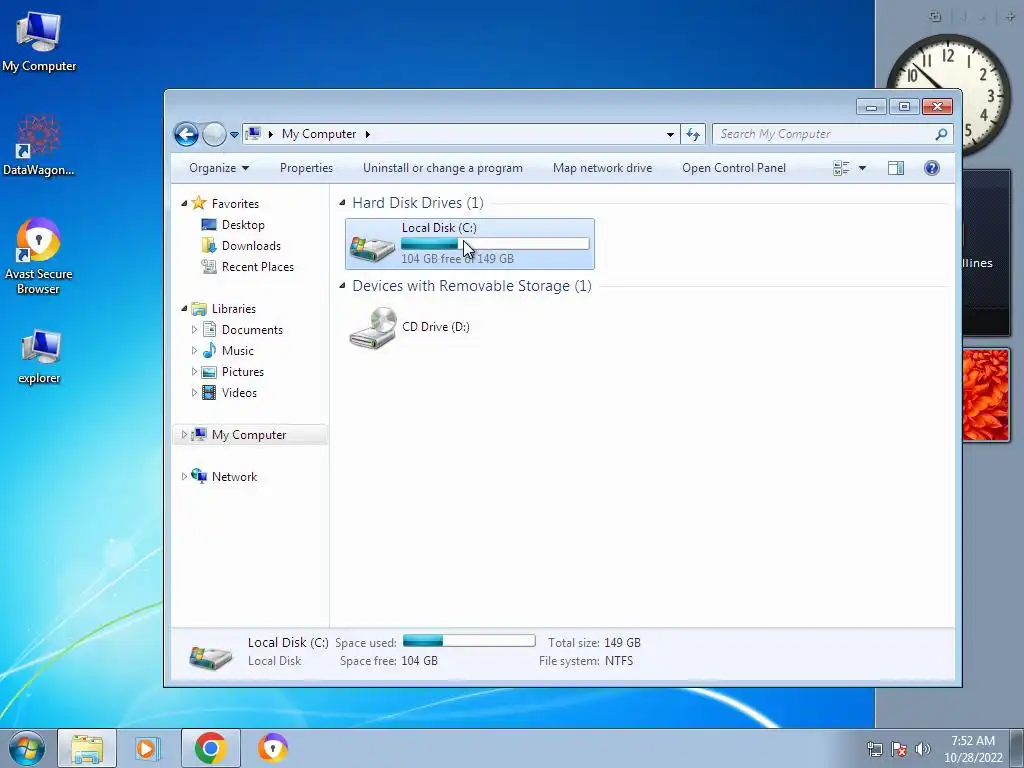Collapse the Favorites tree group
Viewport: 1024px width, 768px height.
184,204
